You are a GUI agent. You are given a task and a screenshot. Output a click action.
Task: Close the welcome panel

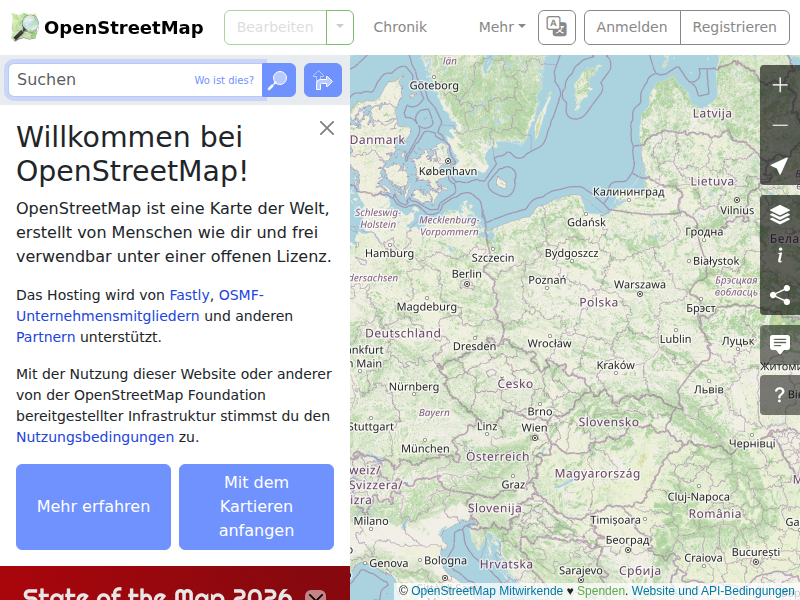pos(327,128)
